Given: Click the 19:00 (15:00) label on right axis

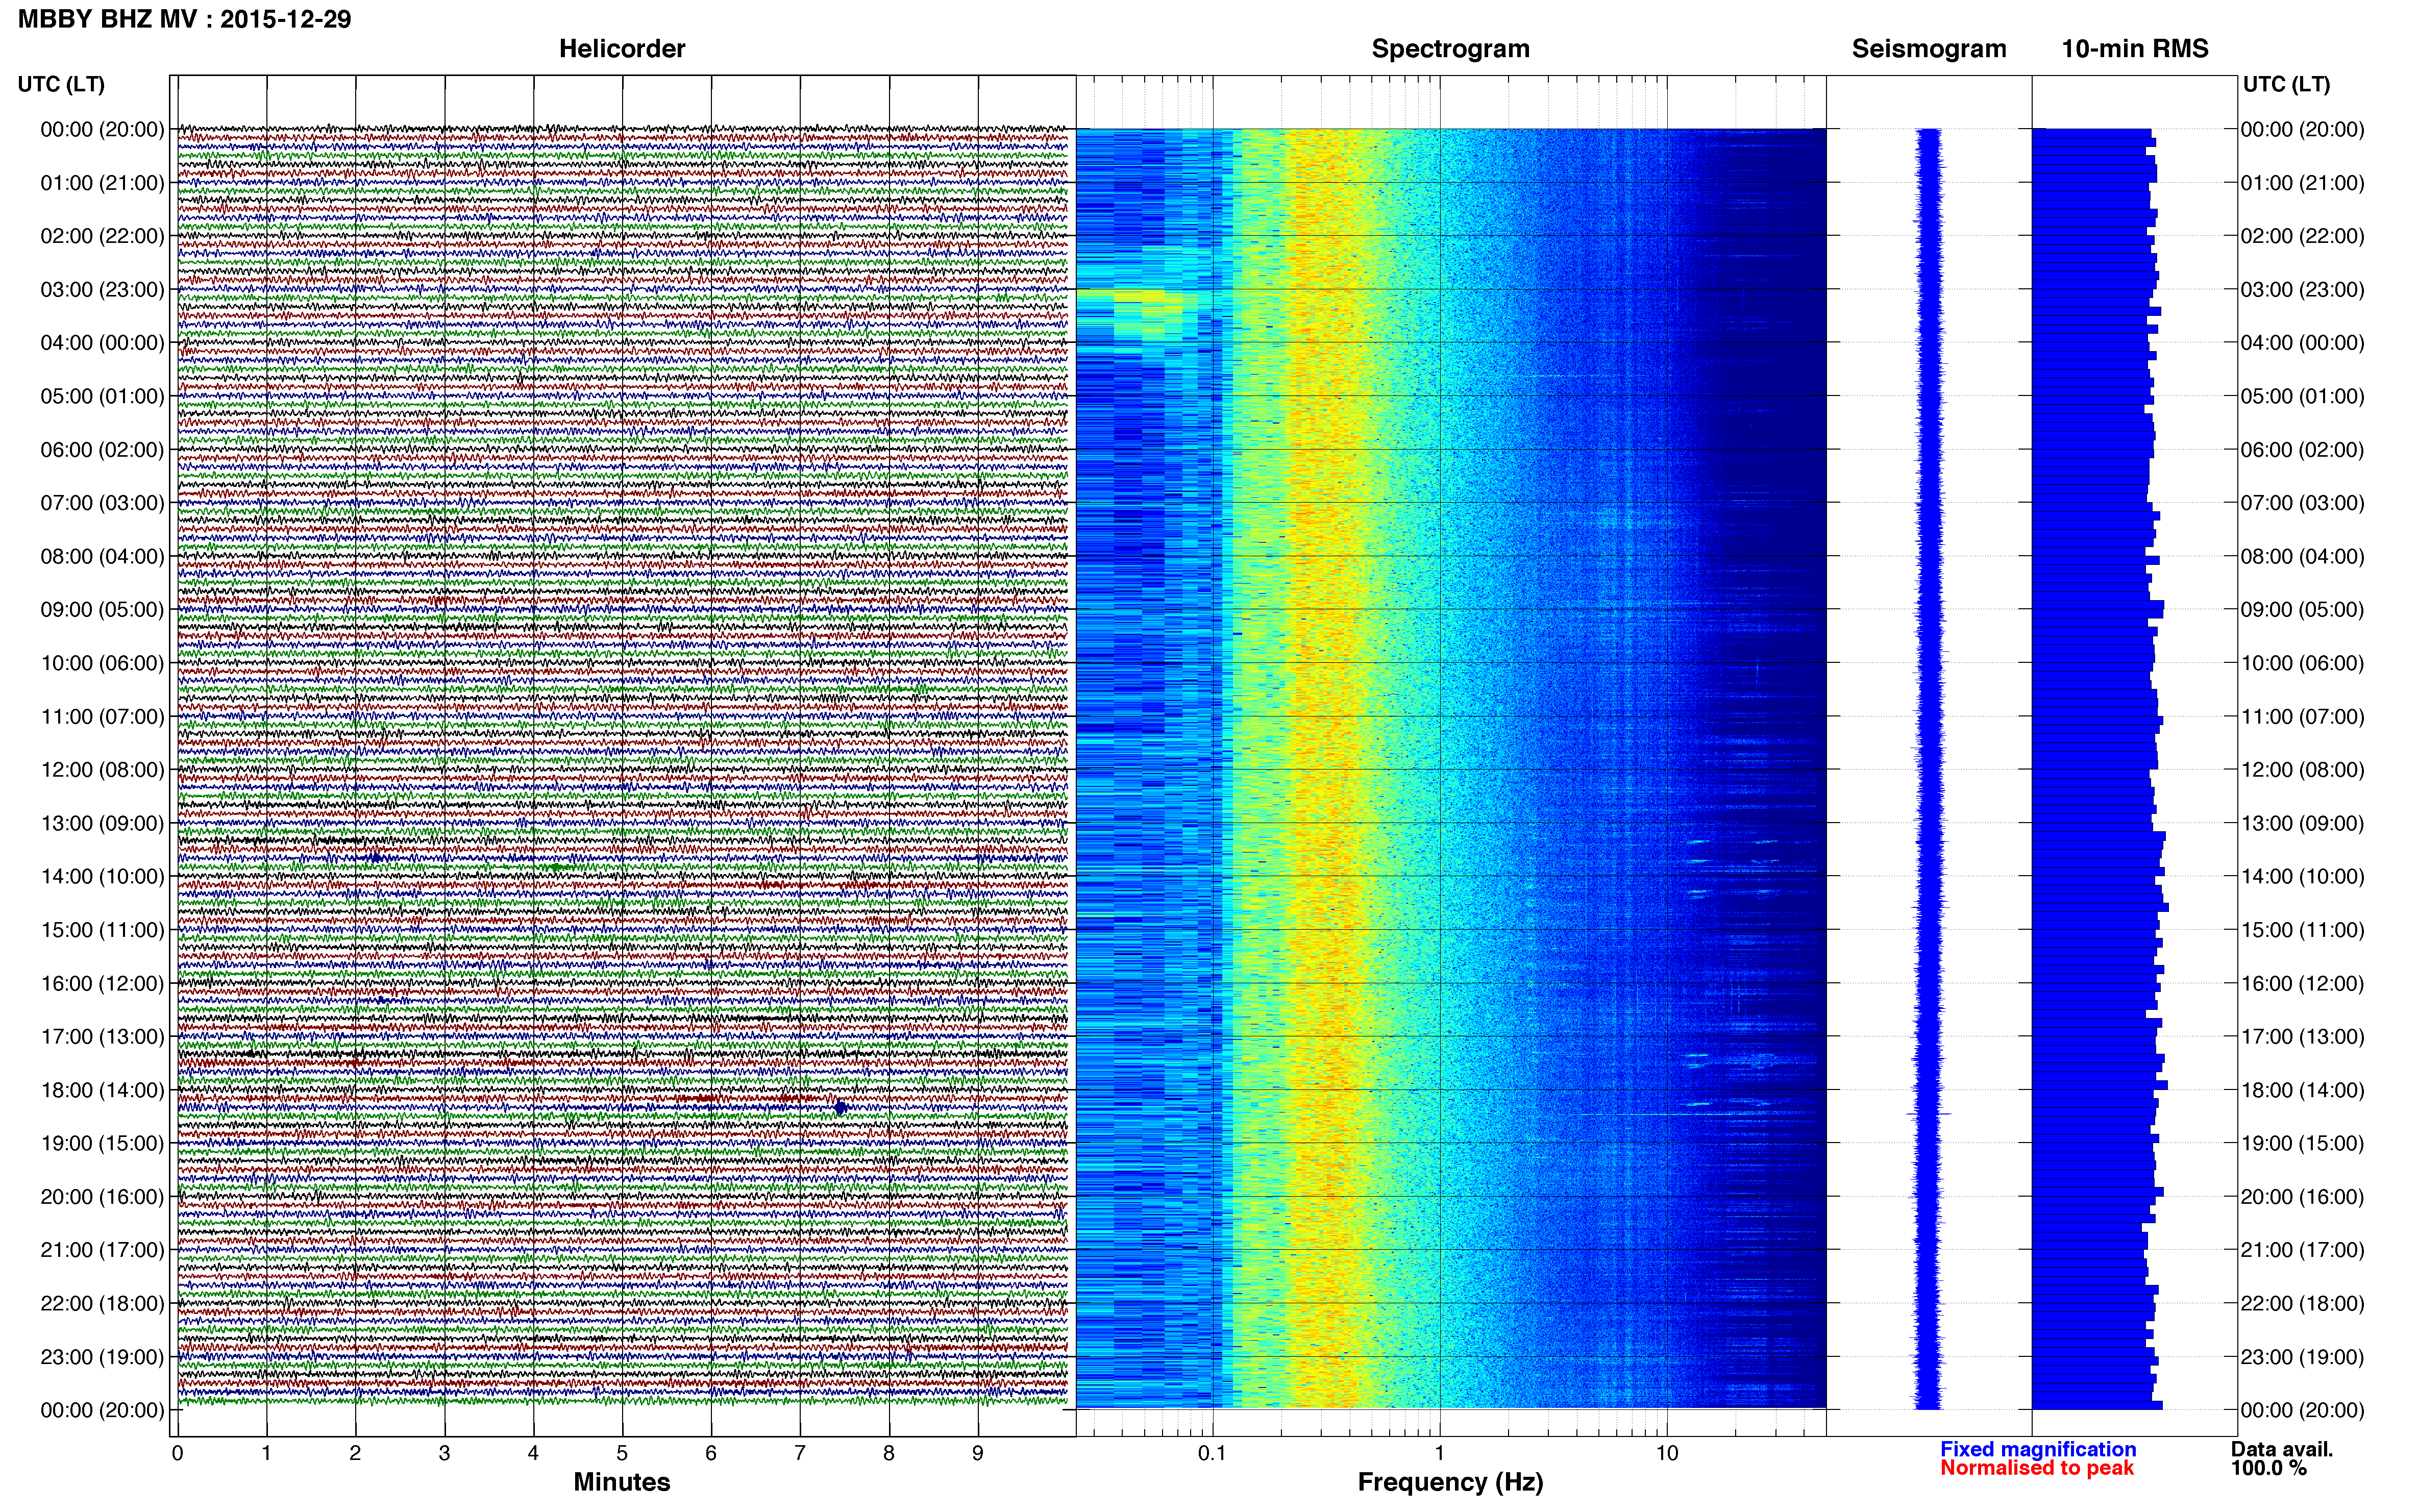Looking at the screenshot, I should point(2302,1143).
